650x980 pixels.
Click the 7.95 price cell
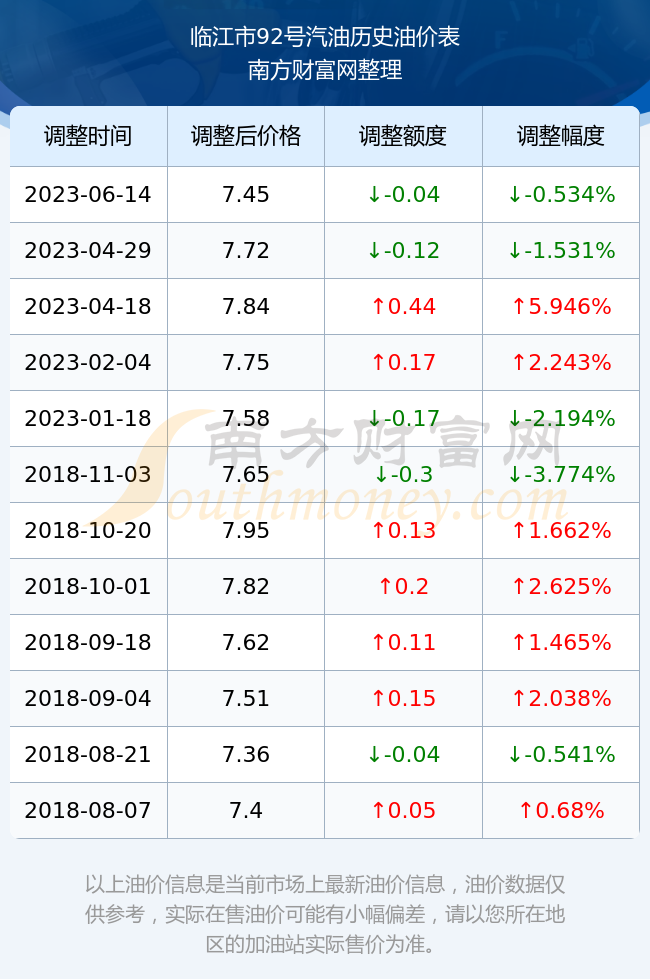pos(246,530)
